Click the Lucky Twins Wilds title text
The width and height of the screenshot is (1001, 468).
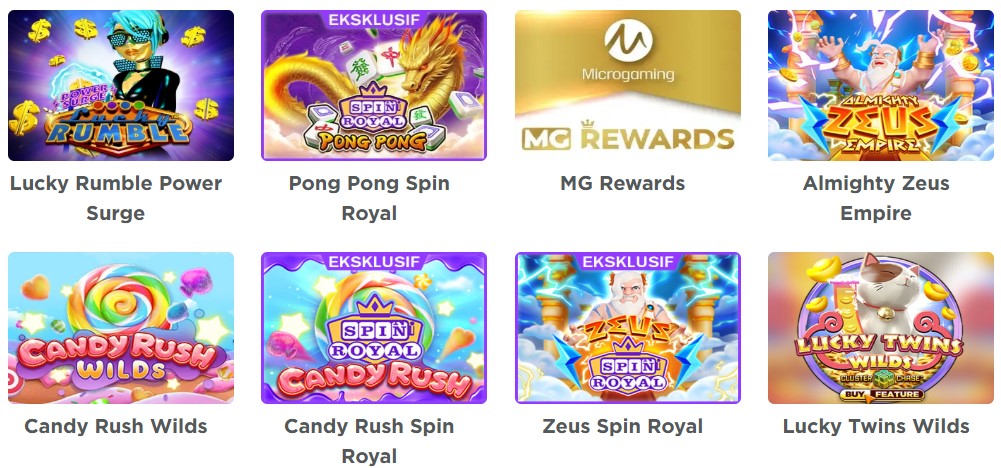pos(876,426)
